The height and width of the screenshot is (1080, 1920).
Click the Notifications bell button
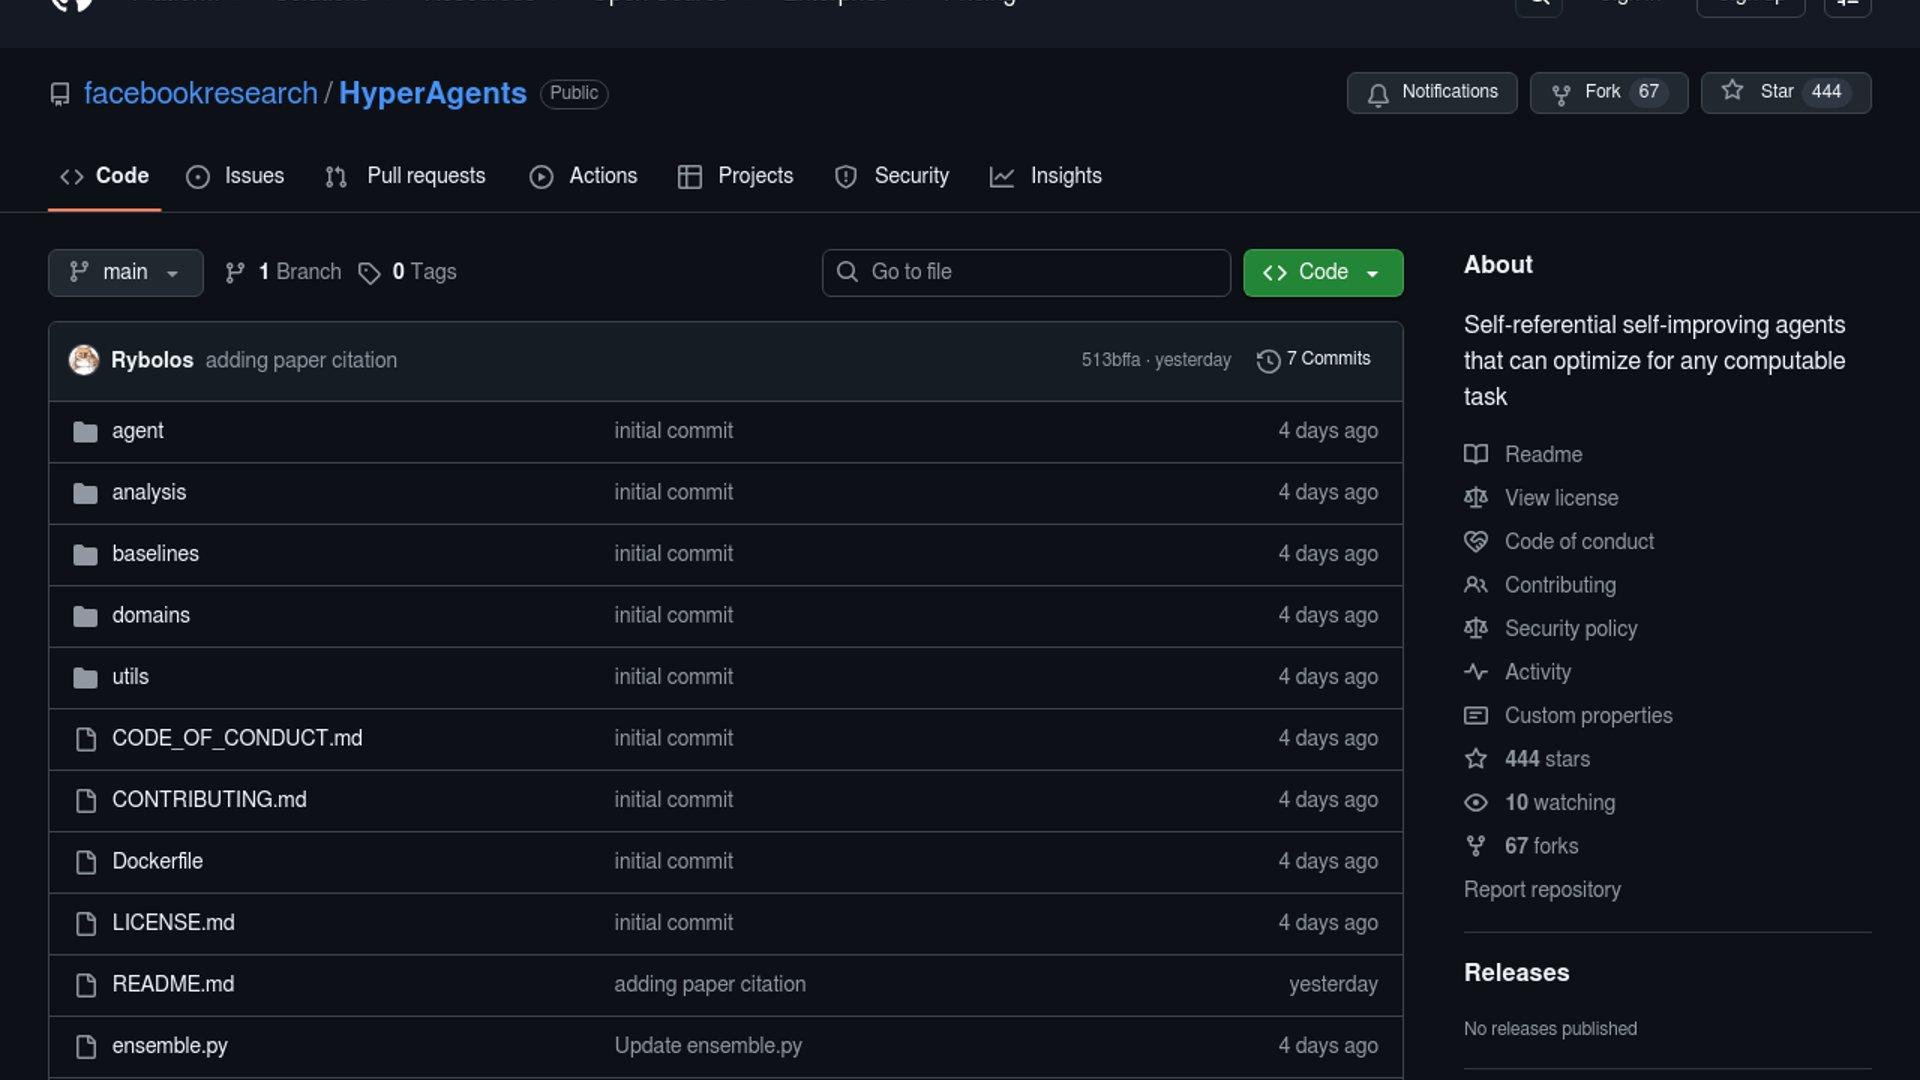(1431, 92)
